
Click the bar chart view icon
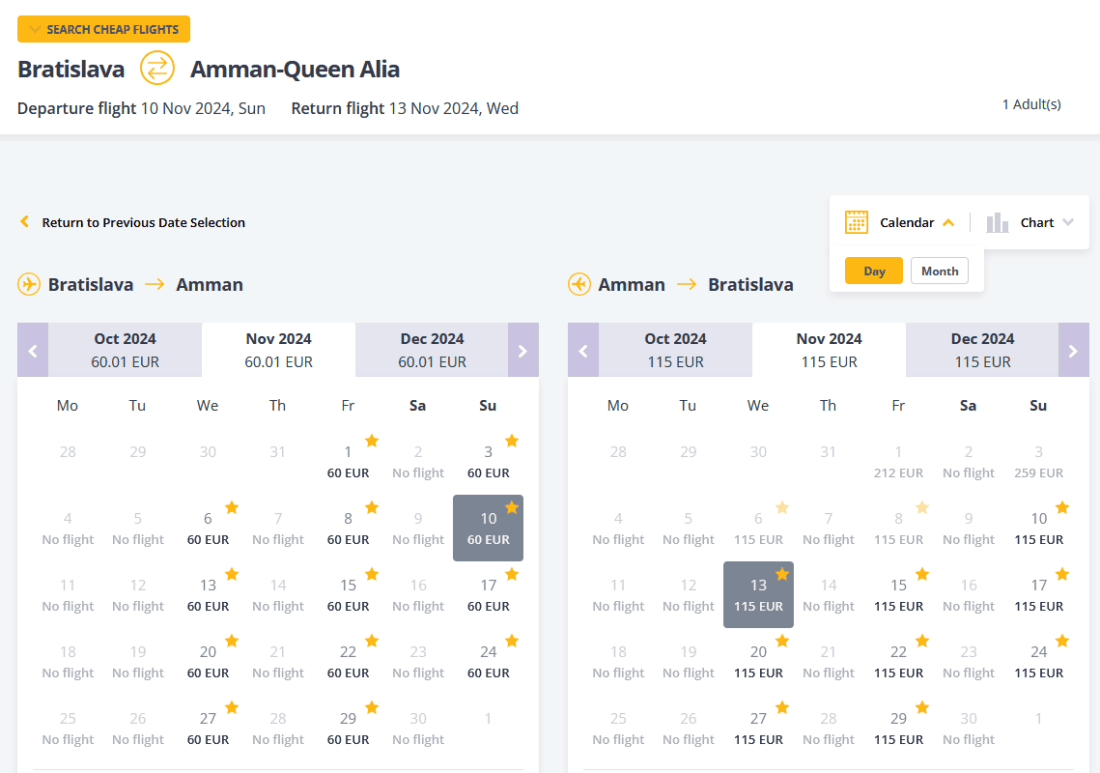997,222
